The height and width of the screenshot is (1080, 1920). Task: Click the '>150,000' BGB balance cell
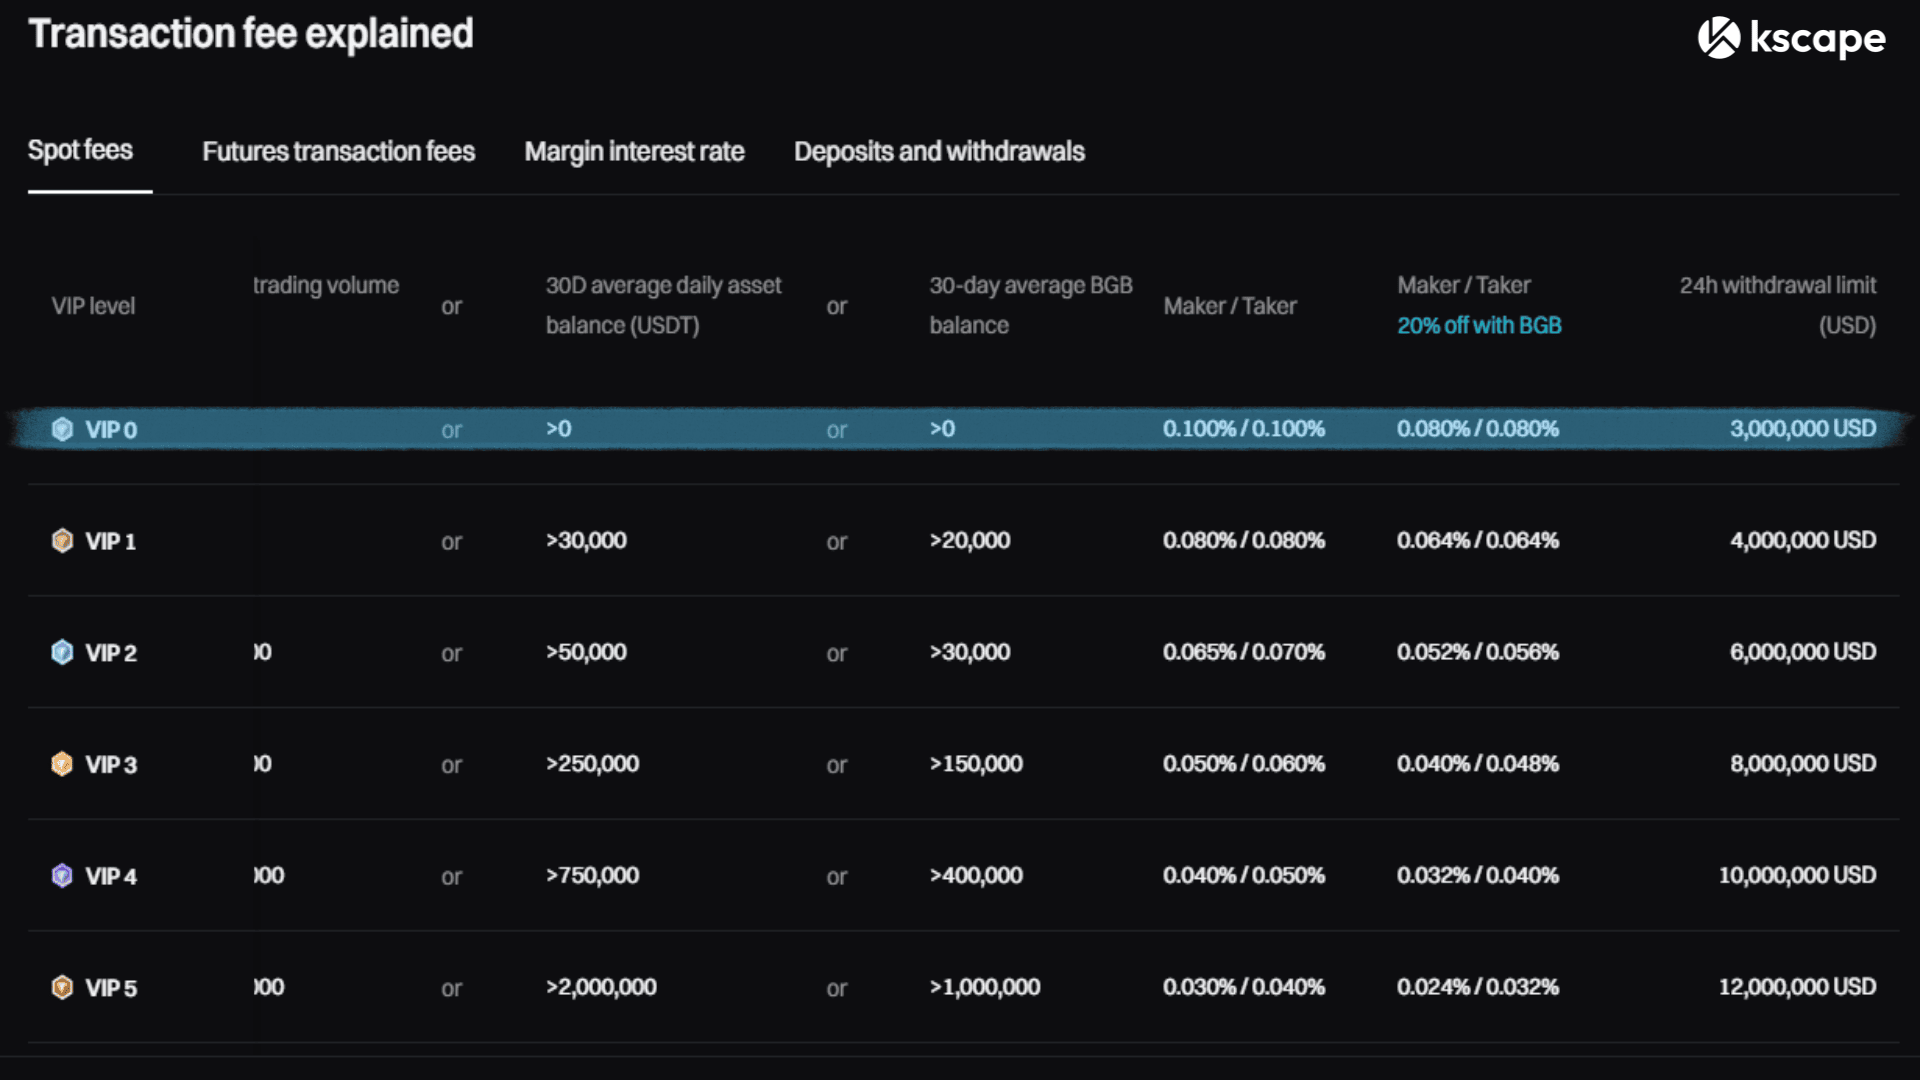(976, 764)
